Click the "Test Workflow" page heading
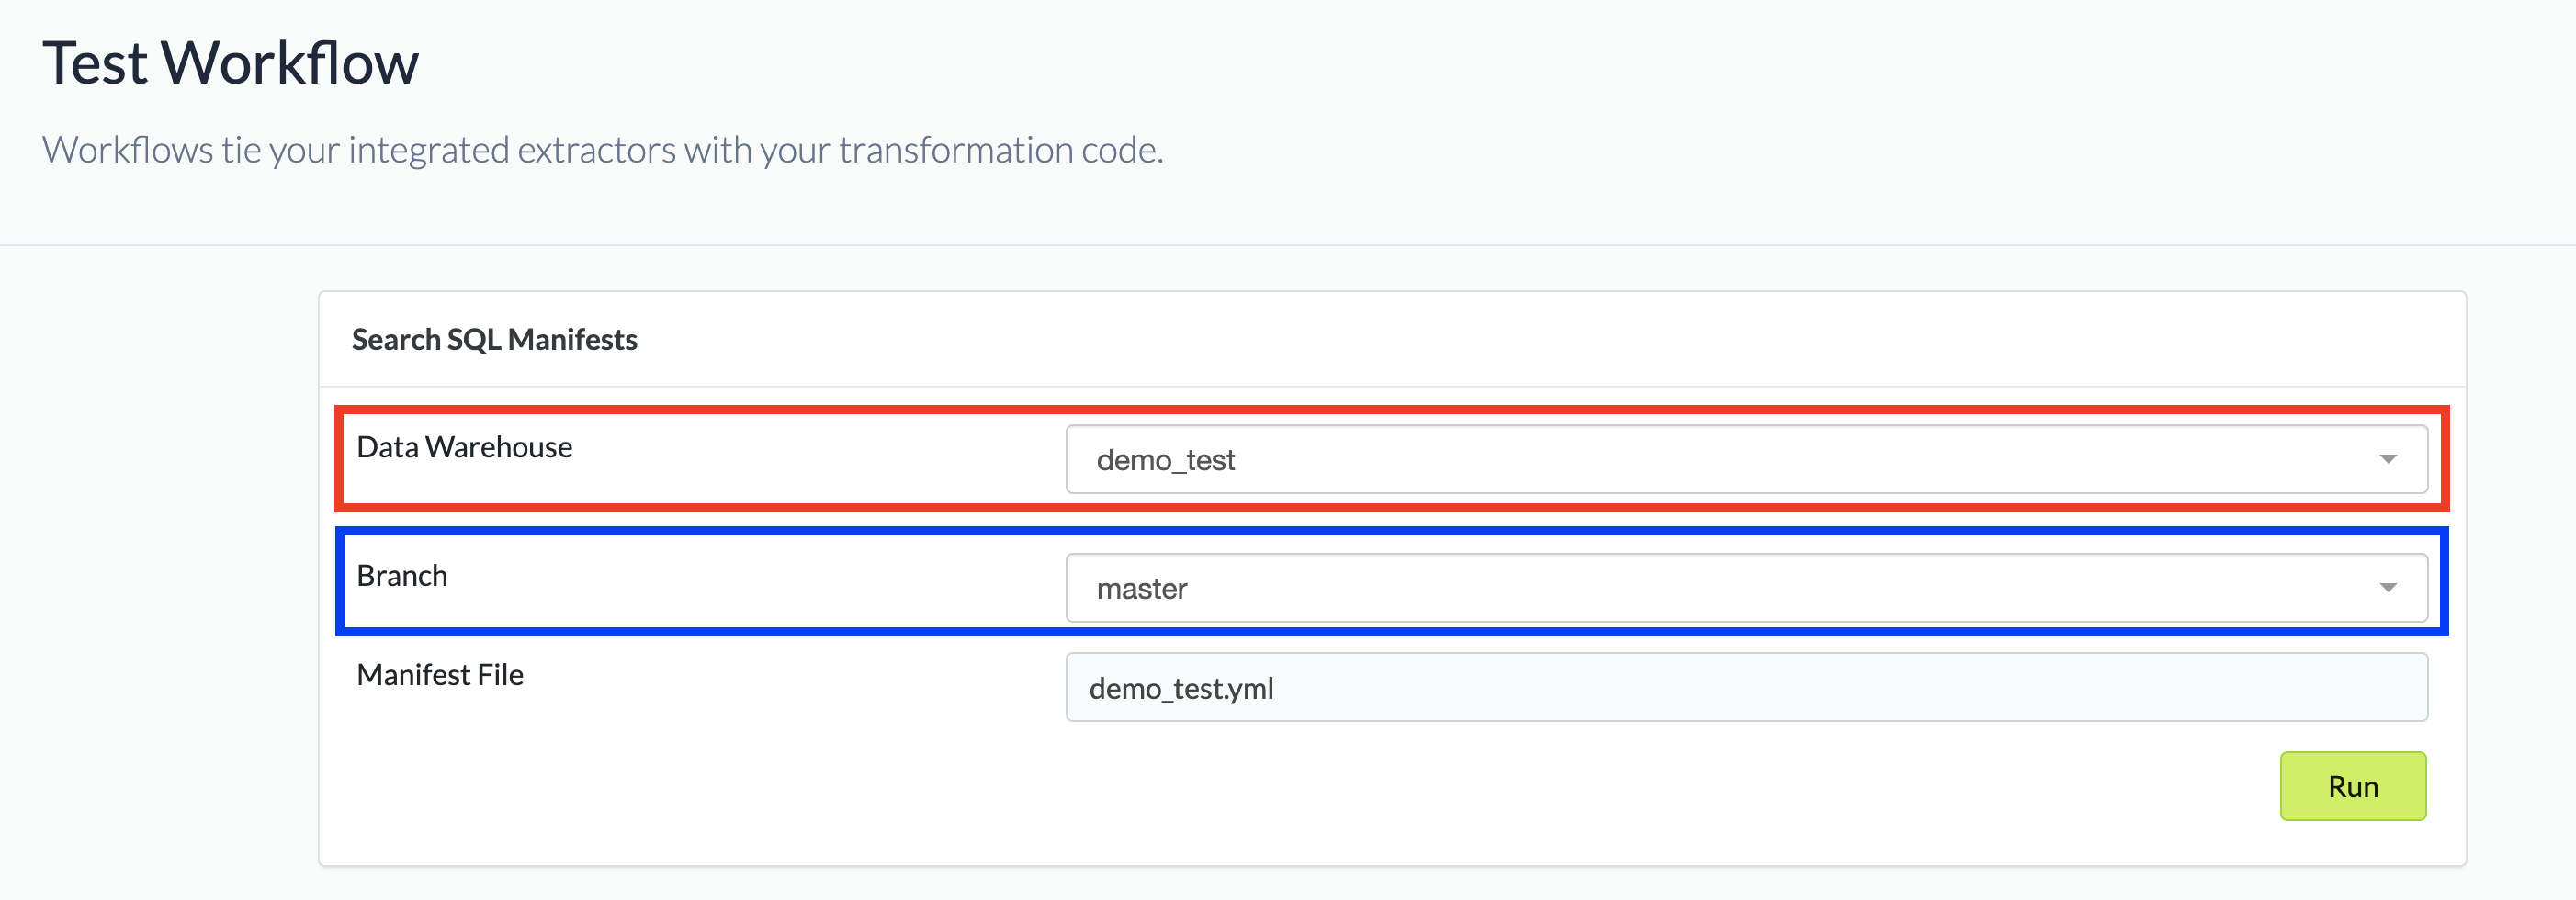The image size is (2576, 900). click(x=230, y=63)
